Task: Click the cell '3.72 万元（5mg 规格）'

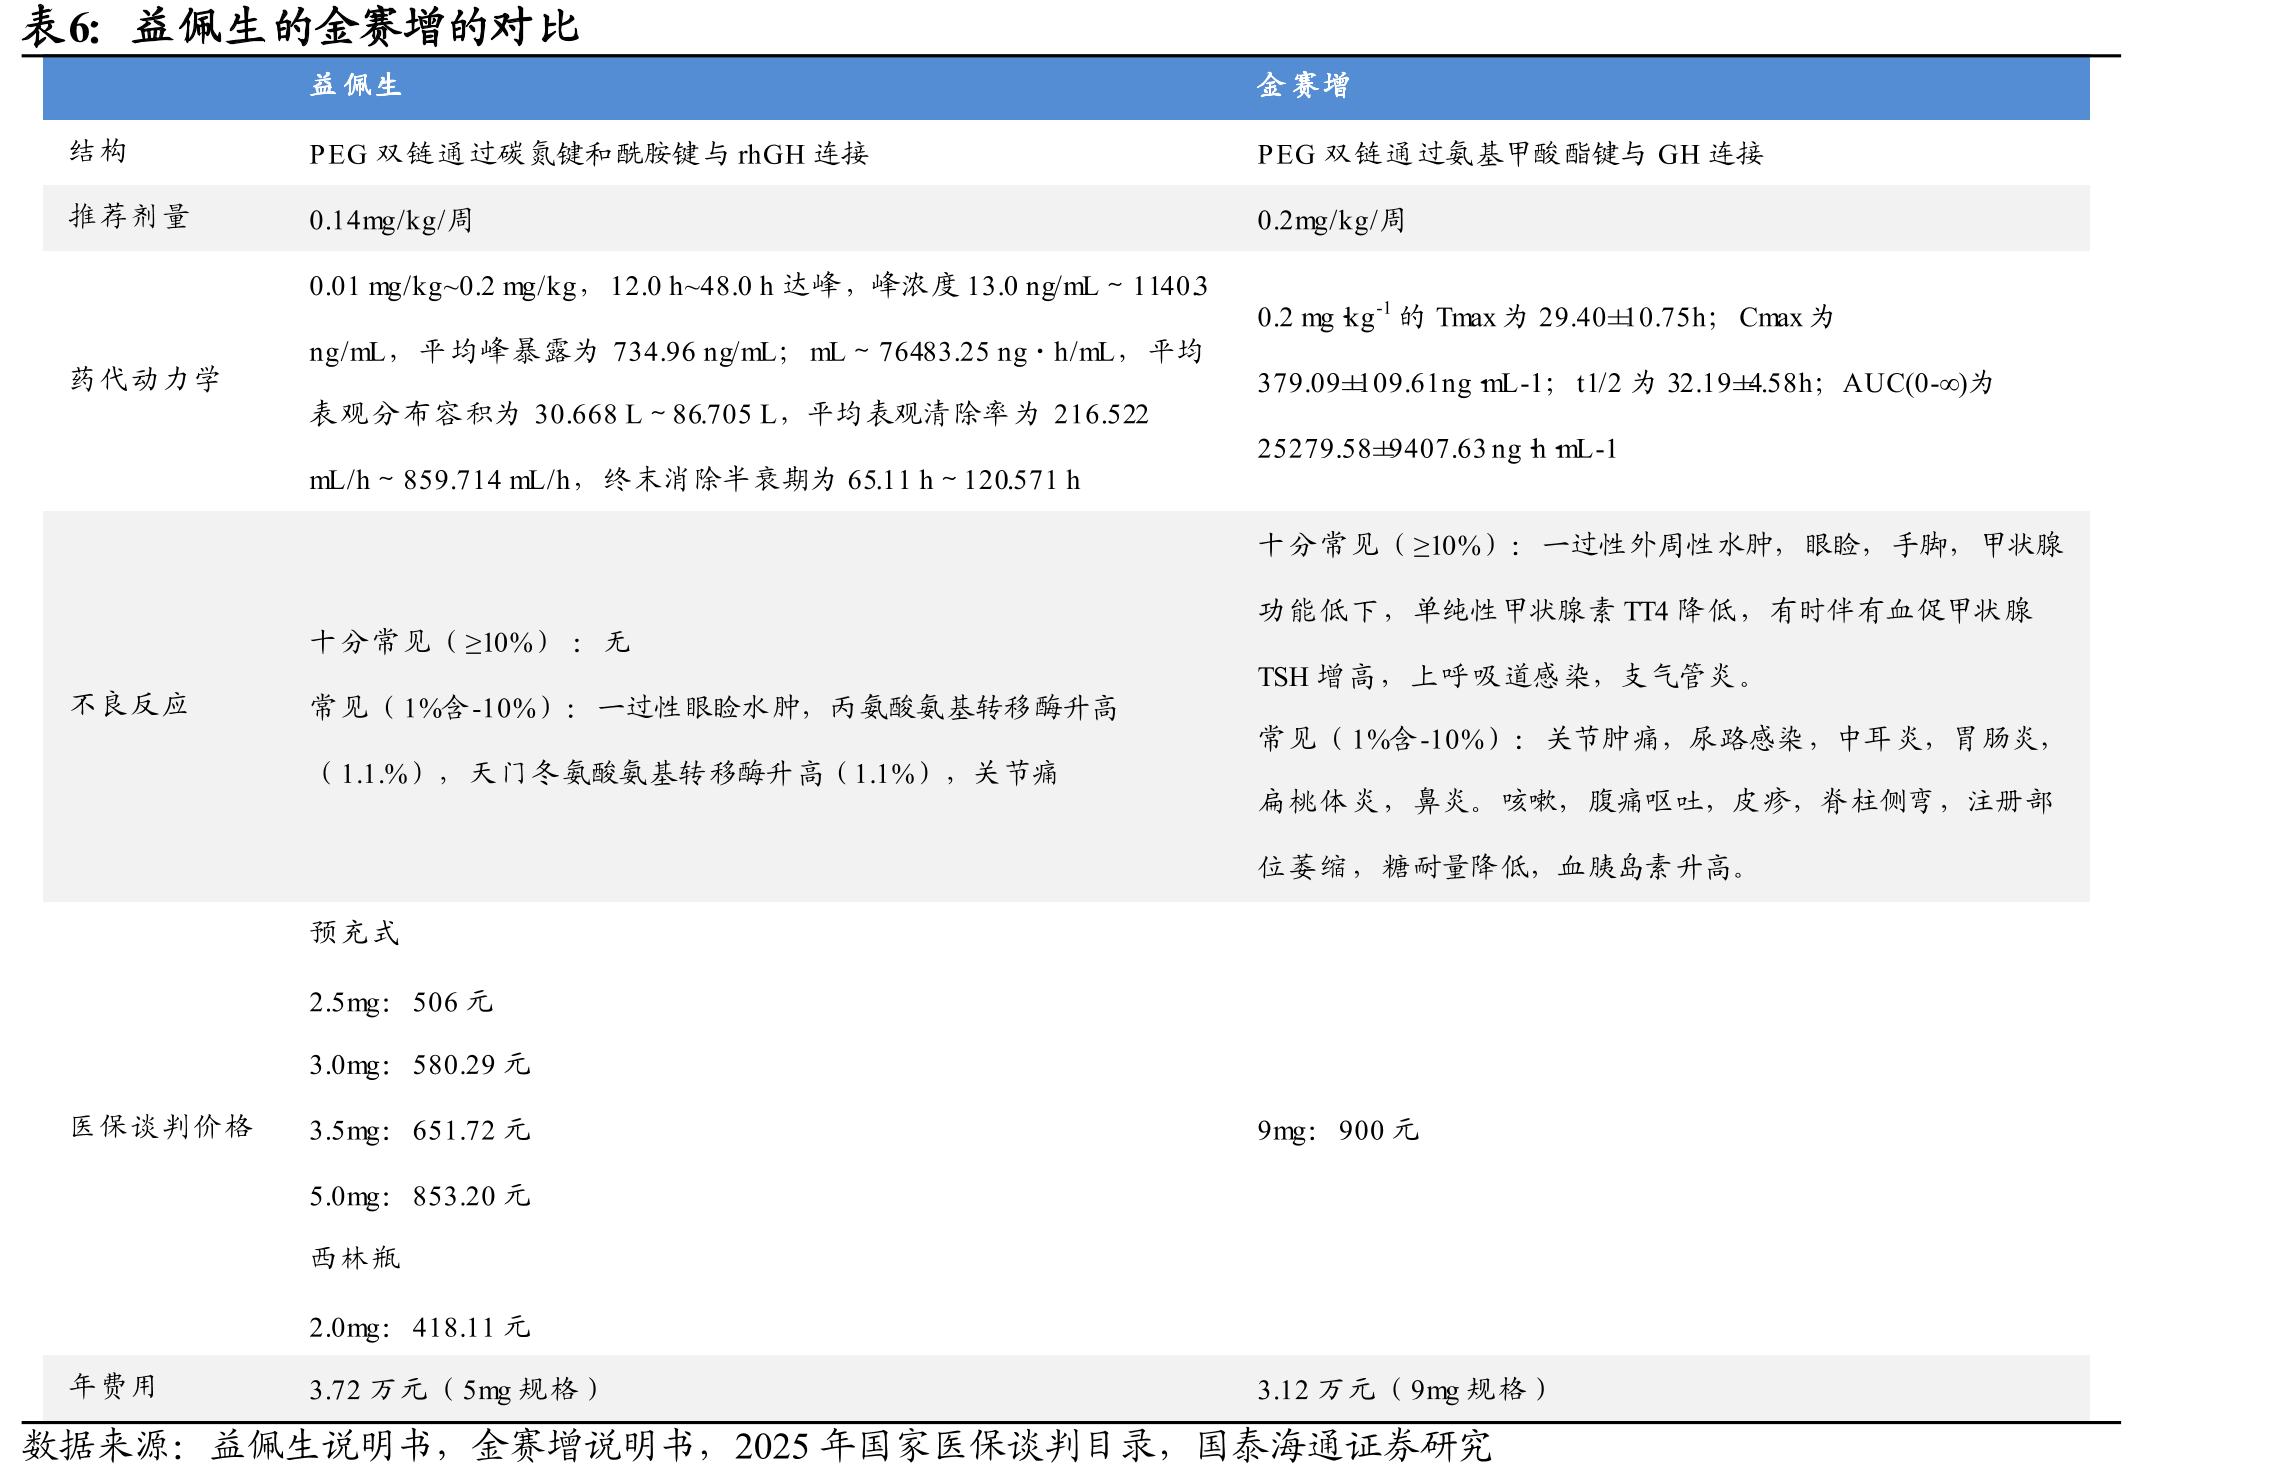Action: point(454,1390)
